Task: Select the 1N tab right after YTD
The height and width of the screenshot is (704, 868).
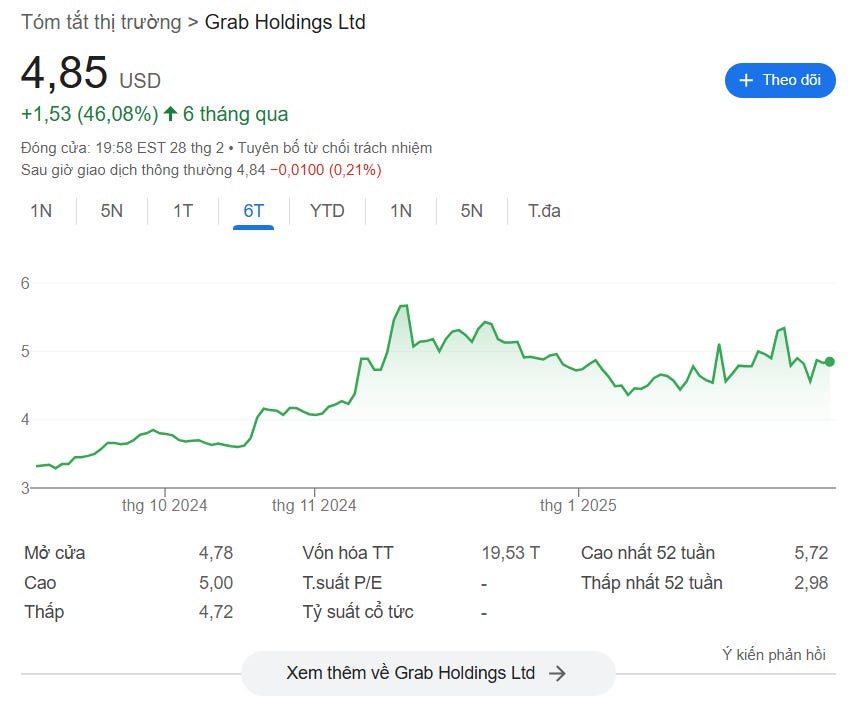Action: 401,211
